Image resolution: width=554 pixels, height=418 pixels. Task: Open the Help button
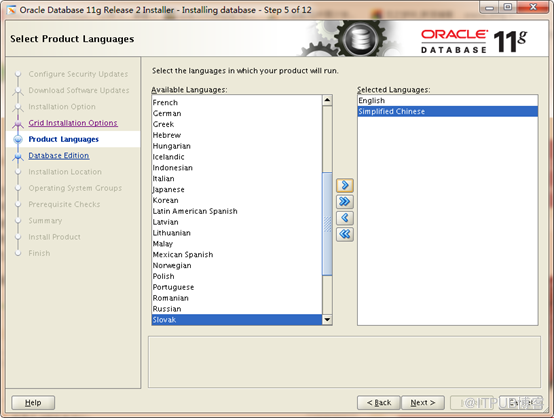pyautogui.click(x=33, y=402)
